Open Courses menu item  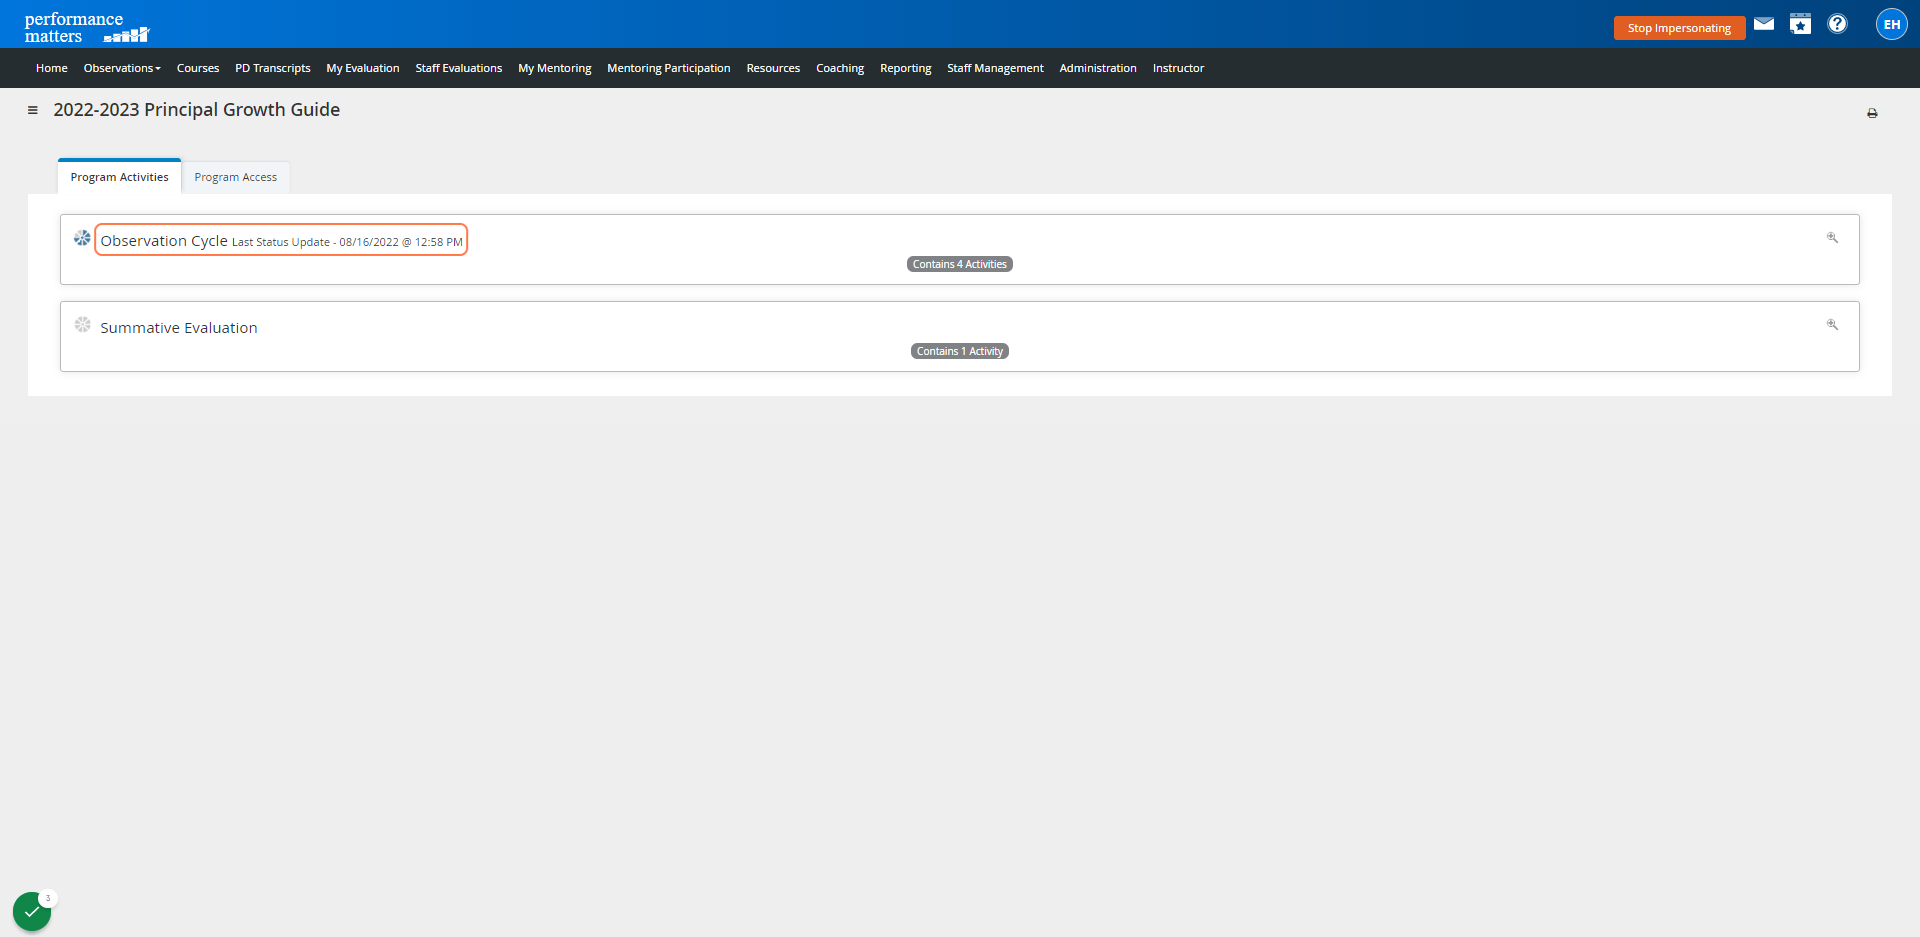coord(198,68)
